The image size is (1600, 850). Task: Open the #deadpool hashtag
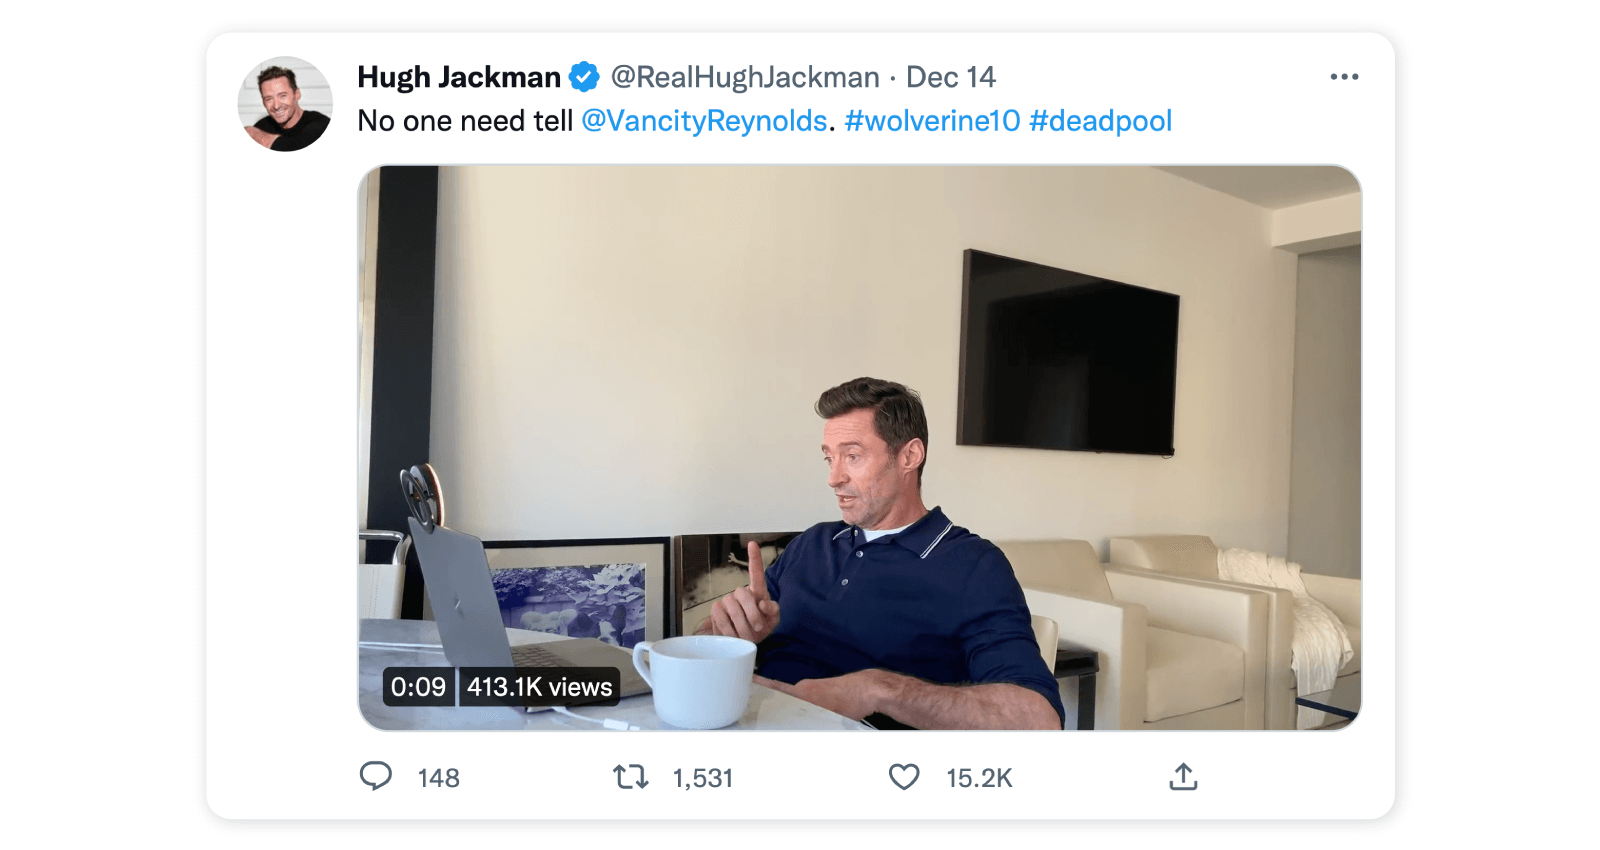[1100, 121]
